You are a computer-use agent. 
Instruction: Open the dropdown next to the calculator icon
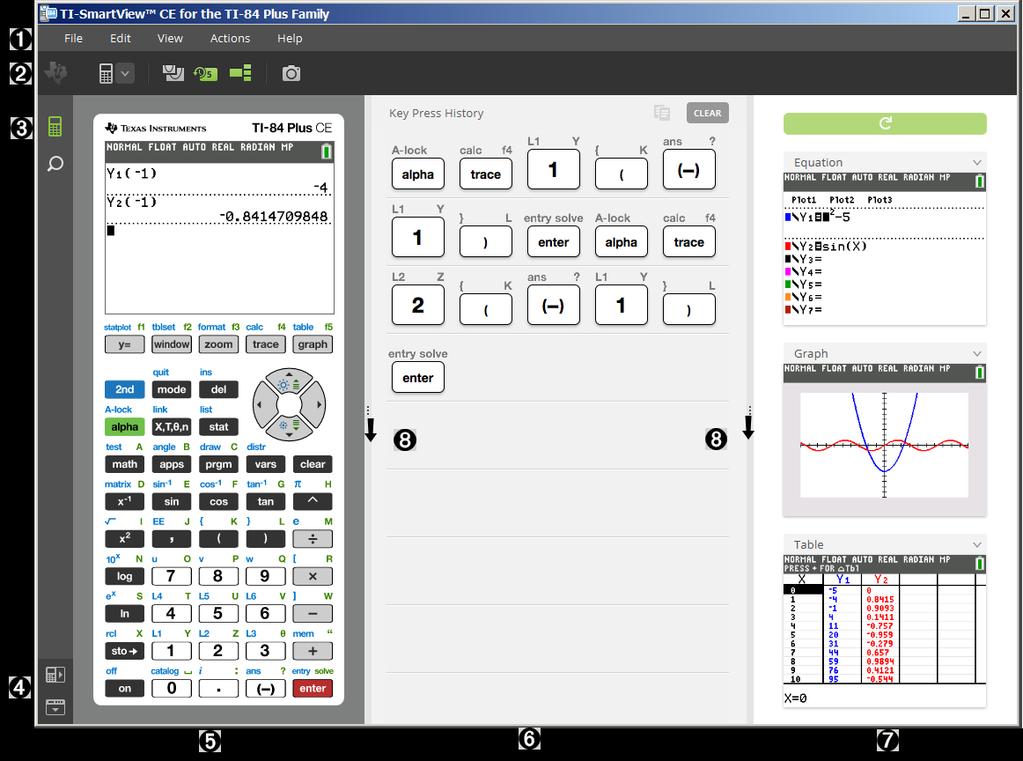click(125, 73)
